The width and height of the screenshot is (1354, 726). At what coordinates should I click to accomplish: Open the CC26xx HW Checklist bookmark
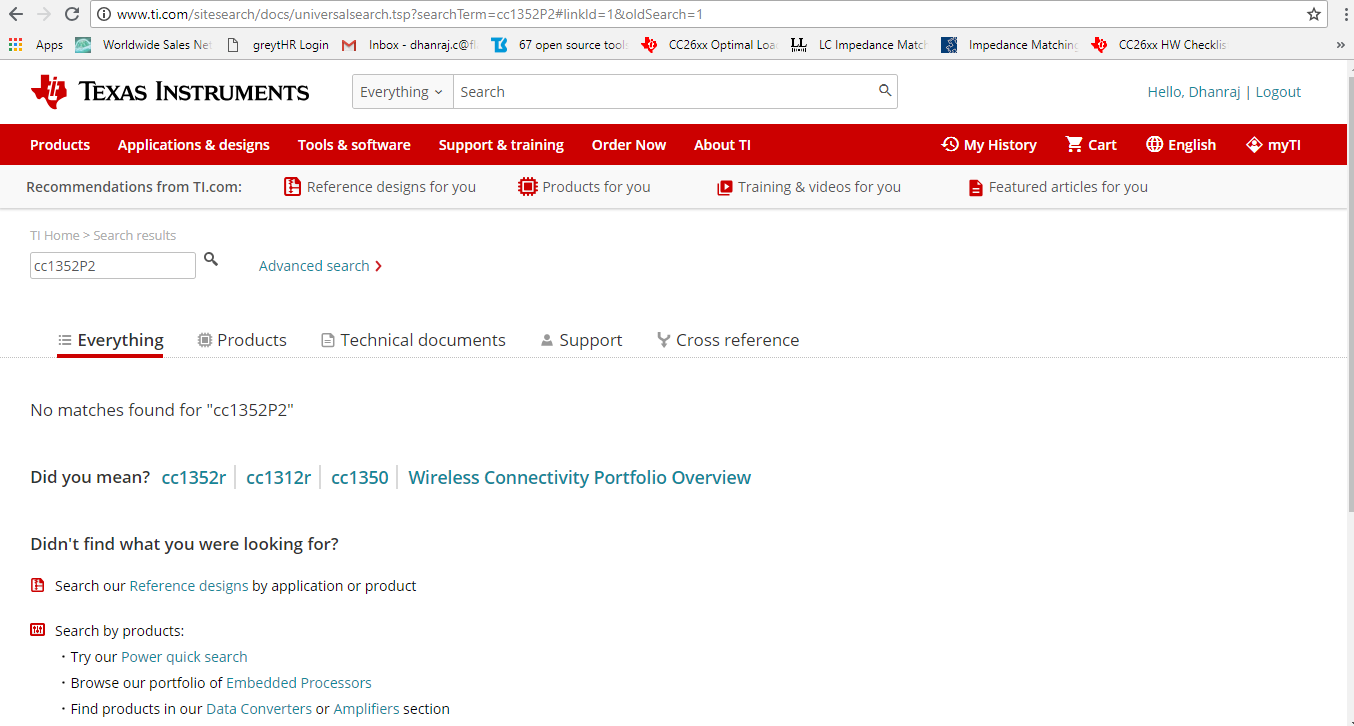coord(1159,45)
